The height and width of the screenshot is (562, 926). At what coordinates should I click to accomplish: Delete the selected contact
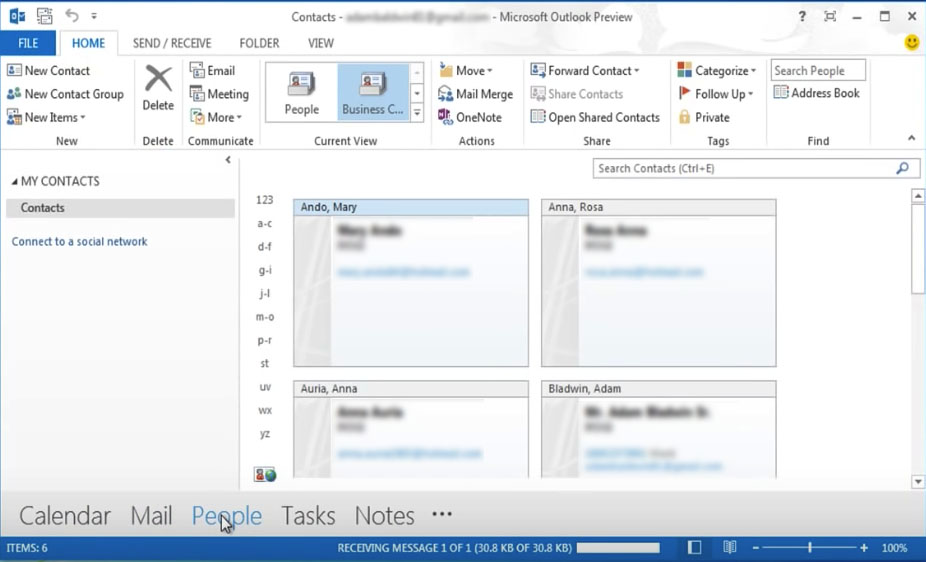coord(158,89)
